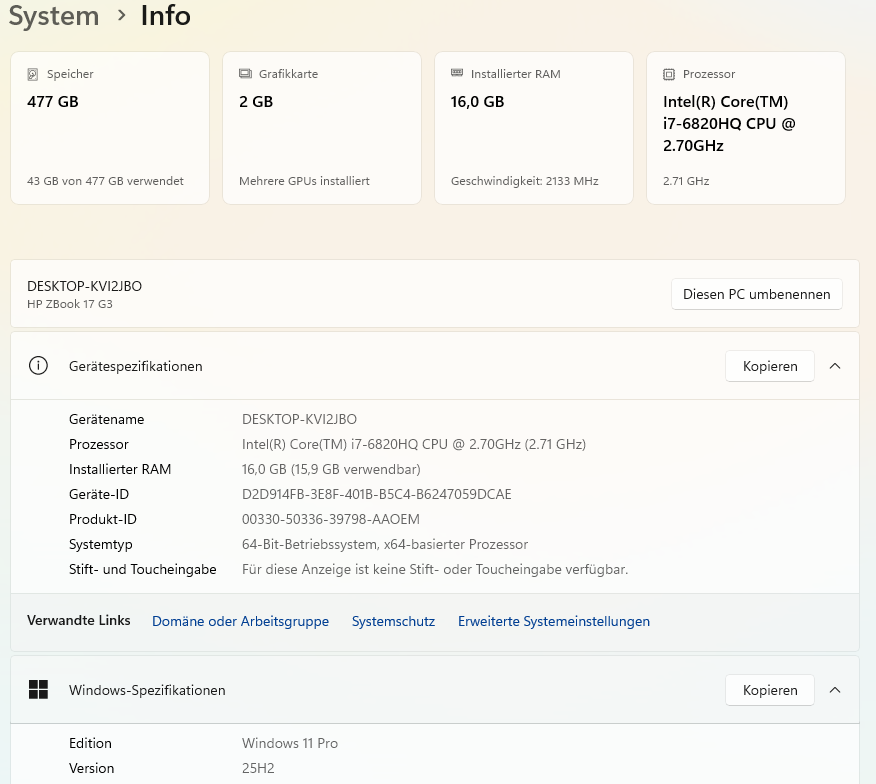876x784 pixels.
Task: Click the Prozessor card showing i7-6820HQ
Action: [746, 128]
